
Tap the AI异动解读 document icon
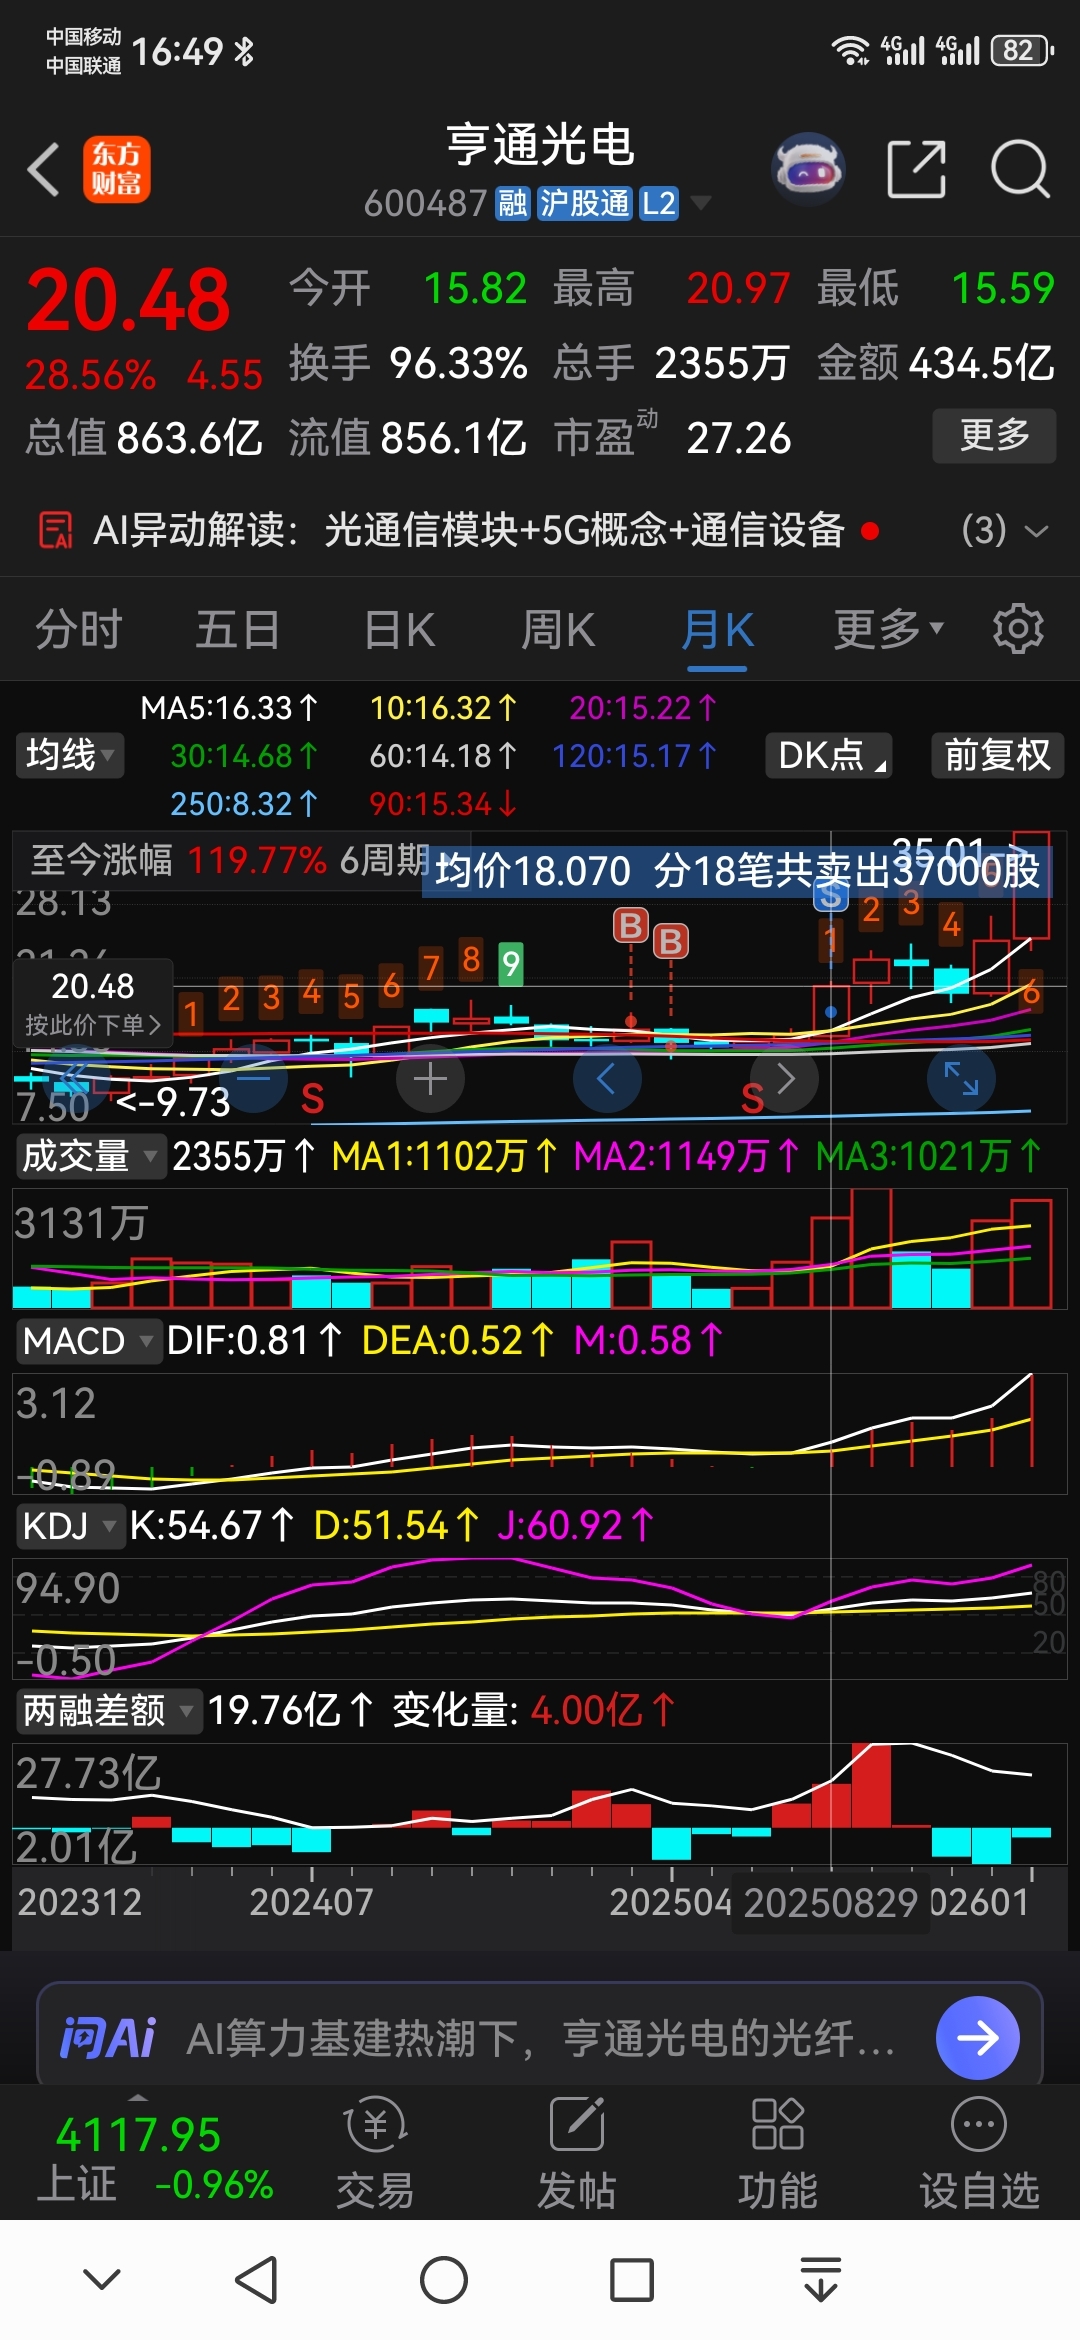(56, 530)
